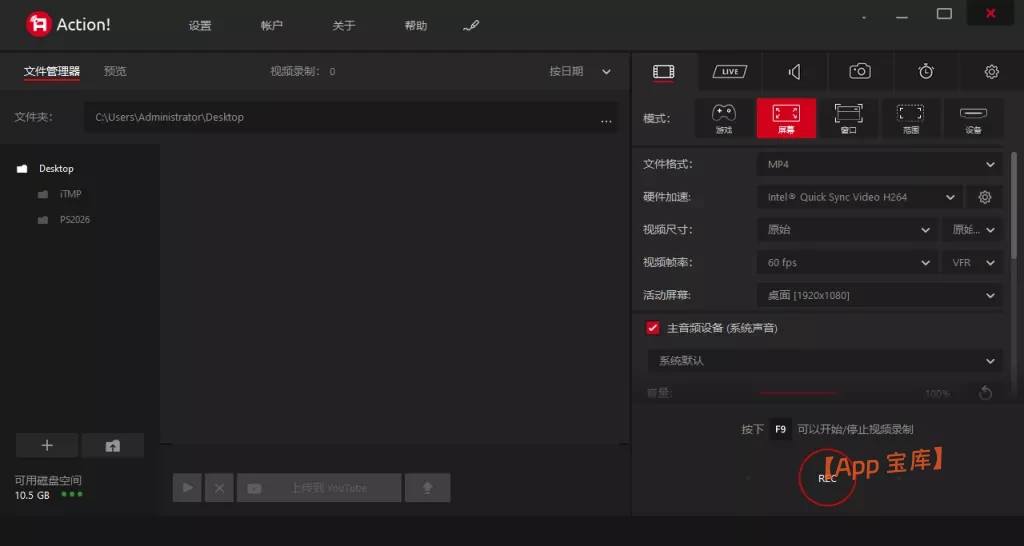
Task: Open the drawing pen tool in top menu
Action: [x=471, y=25]
